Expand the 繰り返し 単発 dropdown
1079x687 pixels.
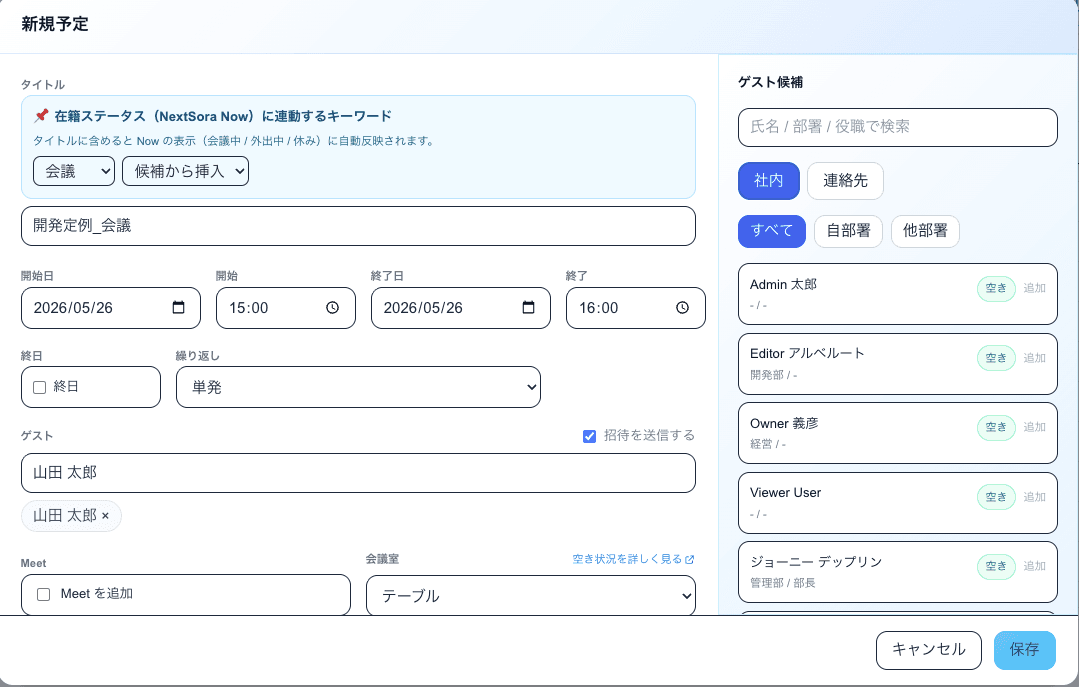[x=358, y=387]
